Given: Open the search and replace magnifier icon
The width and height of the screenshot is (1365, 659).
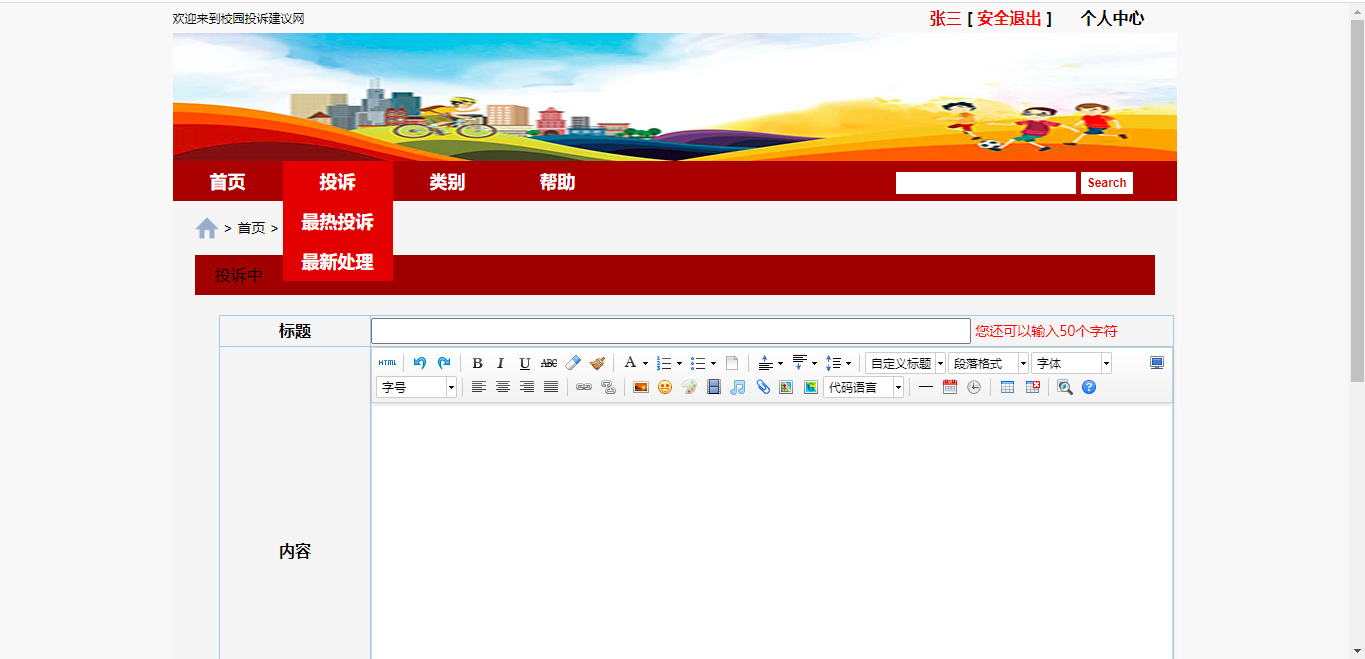Looking at the screenshot, I should (x=1065, y=387).
